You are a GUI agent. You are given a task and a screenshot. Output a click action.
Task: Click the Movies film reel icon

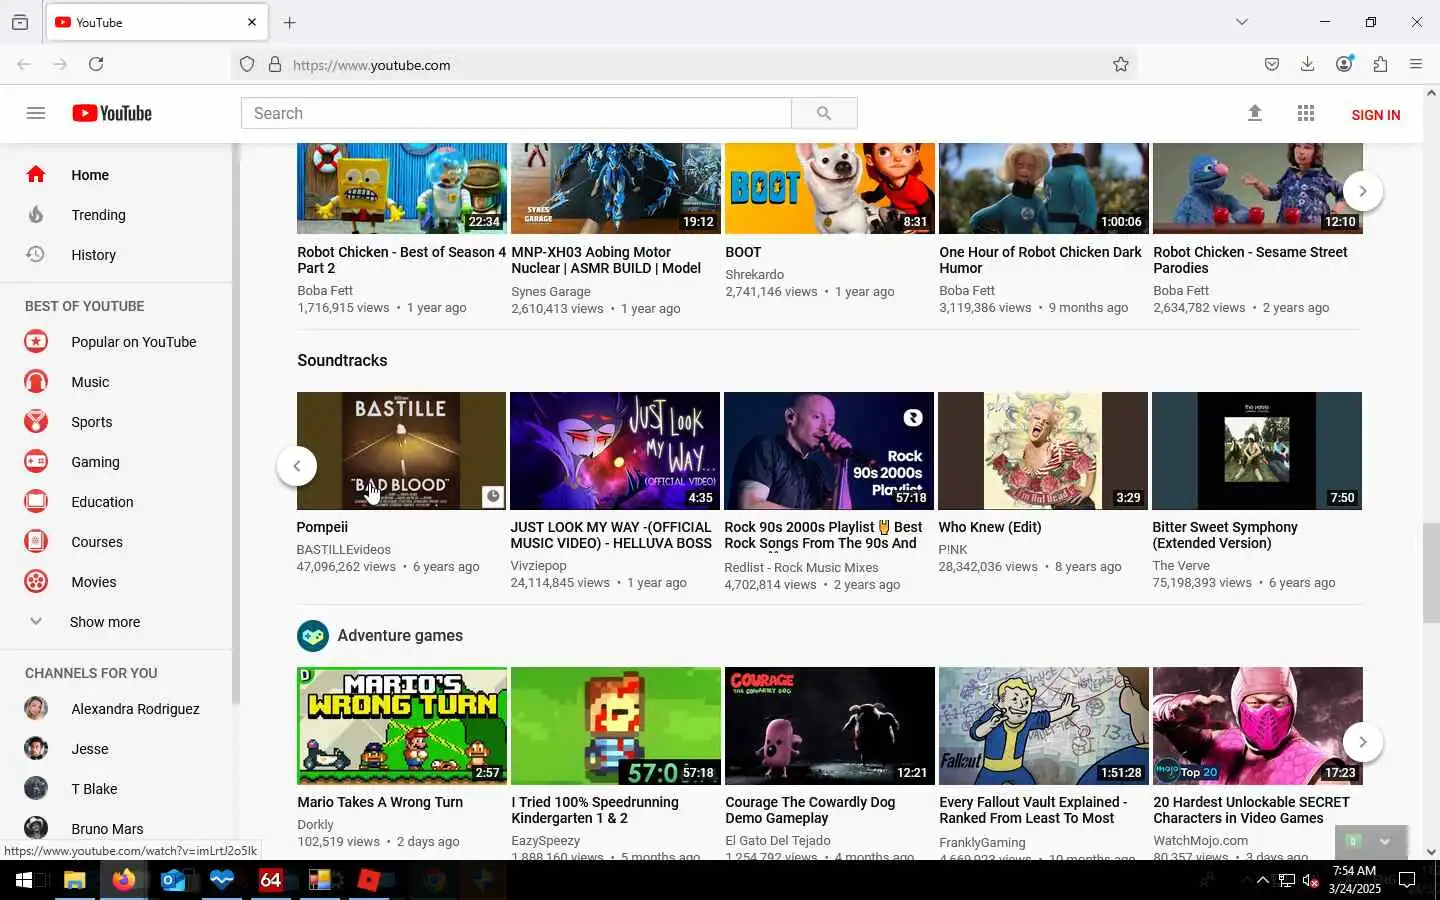pos(36,581)
